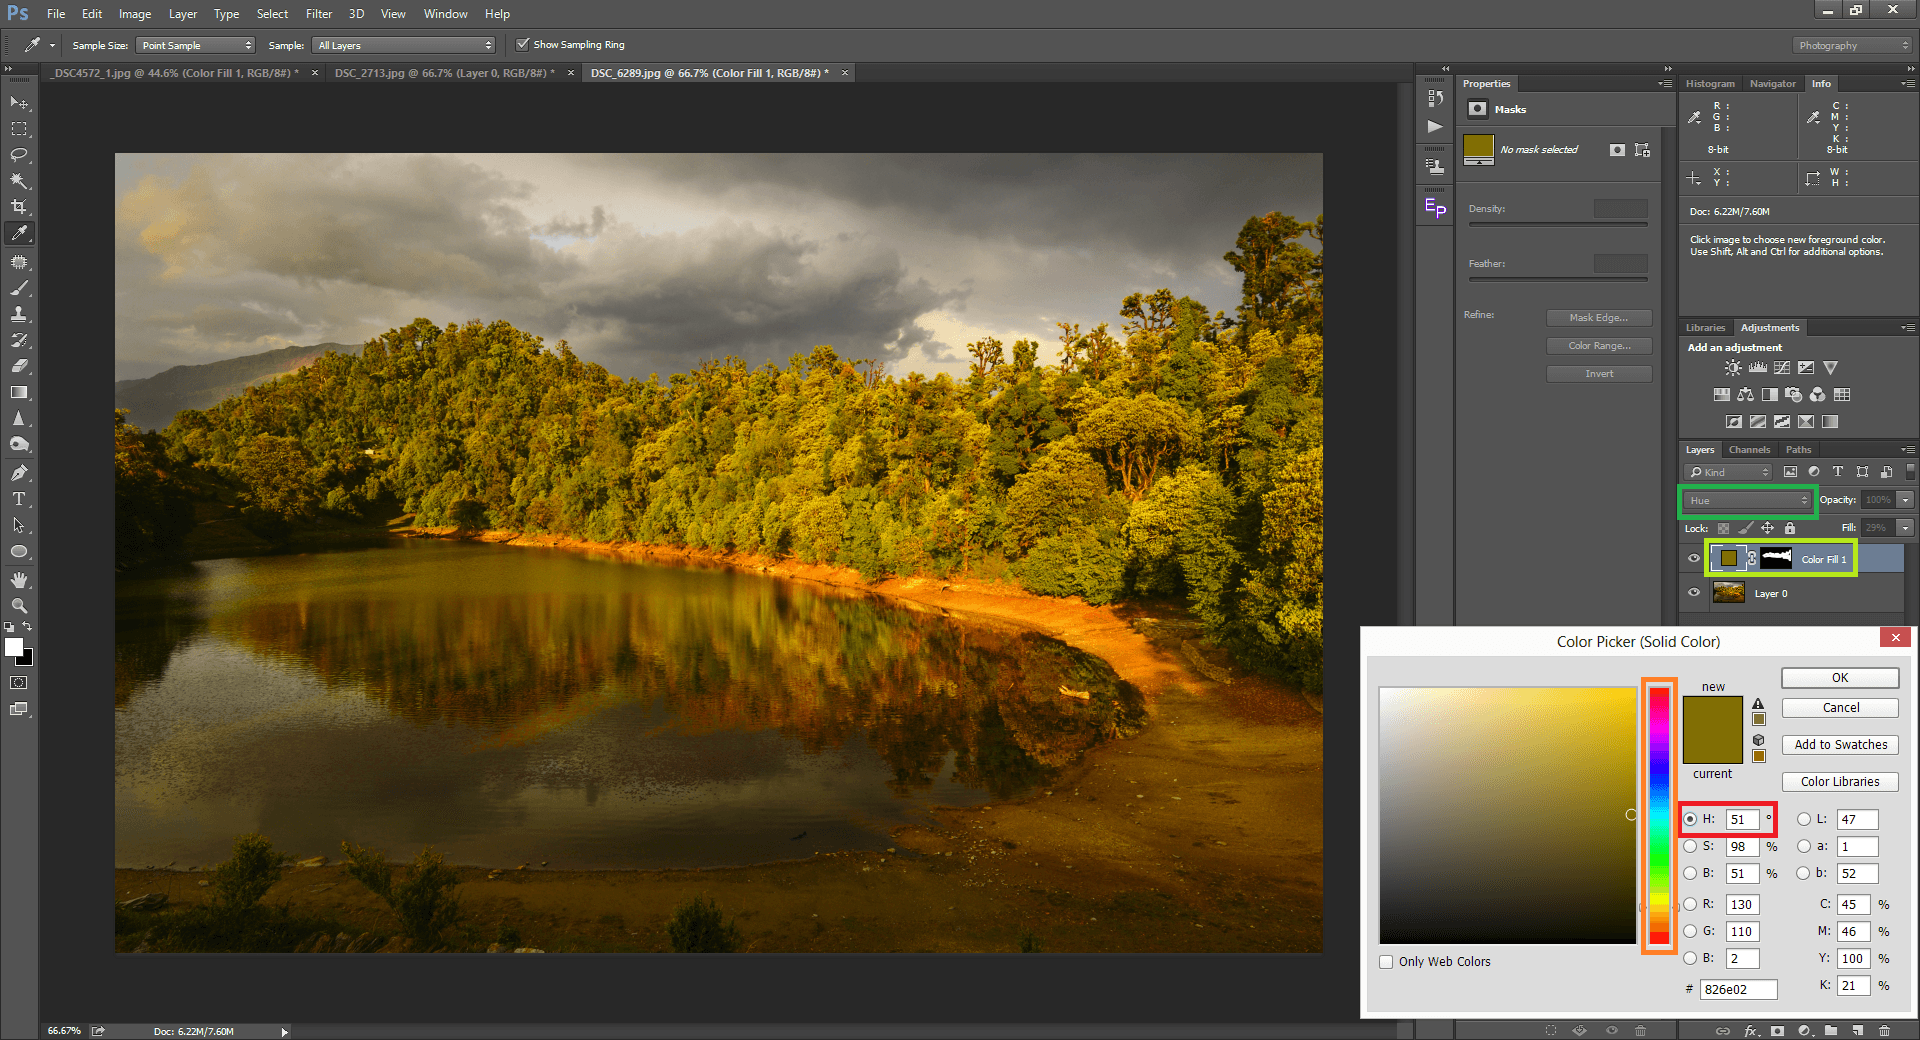The height and width of the screenshot is (1040, 1920).
Task: Uncheck Show Sampling Ring
Action: tap(522, 45)
